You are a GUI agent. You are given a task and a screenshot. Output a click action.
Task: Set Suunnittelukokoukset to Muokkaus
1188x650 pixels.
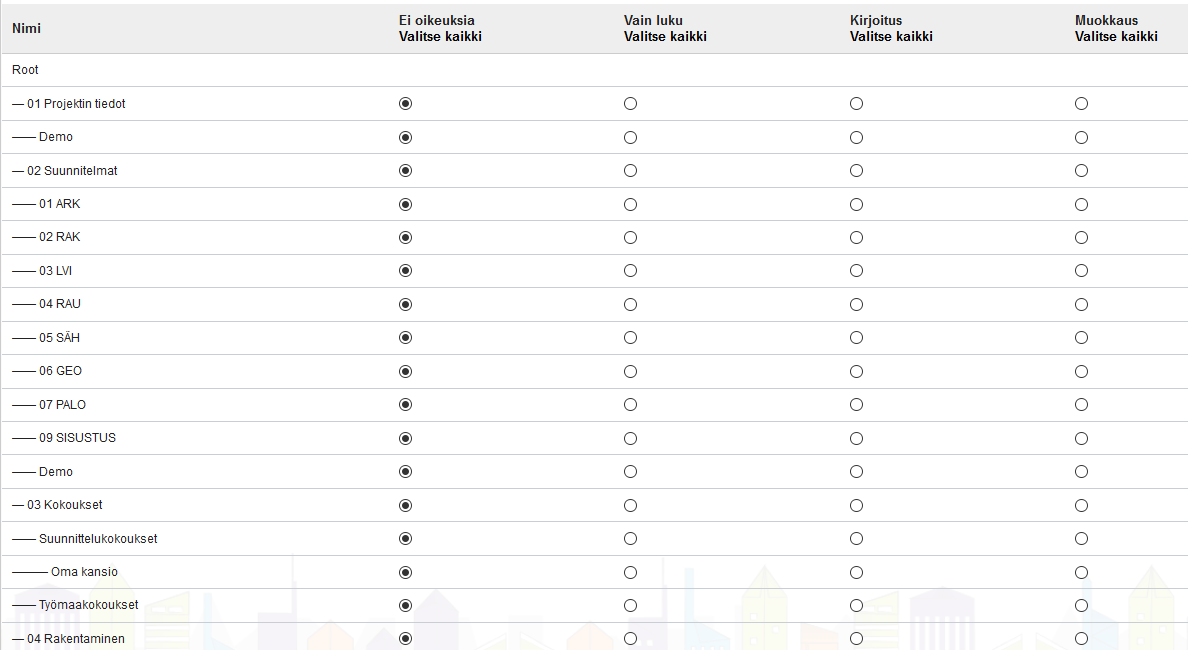tap(1081, 539)
